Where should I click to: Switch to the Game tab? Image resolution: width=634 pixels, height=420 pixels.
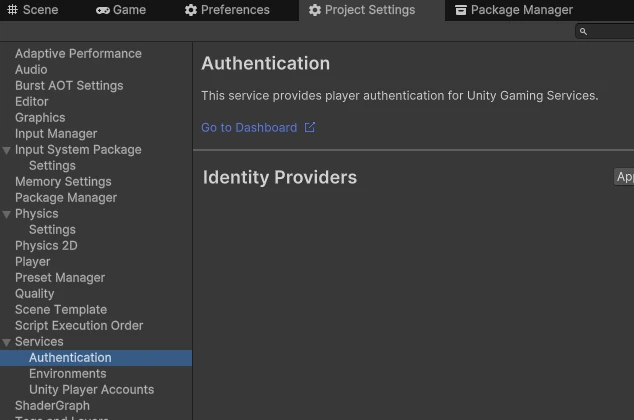pyautogui.click(x=121, y=10)
